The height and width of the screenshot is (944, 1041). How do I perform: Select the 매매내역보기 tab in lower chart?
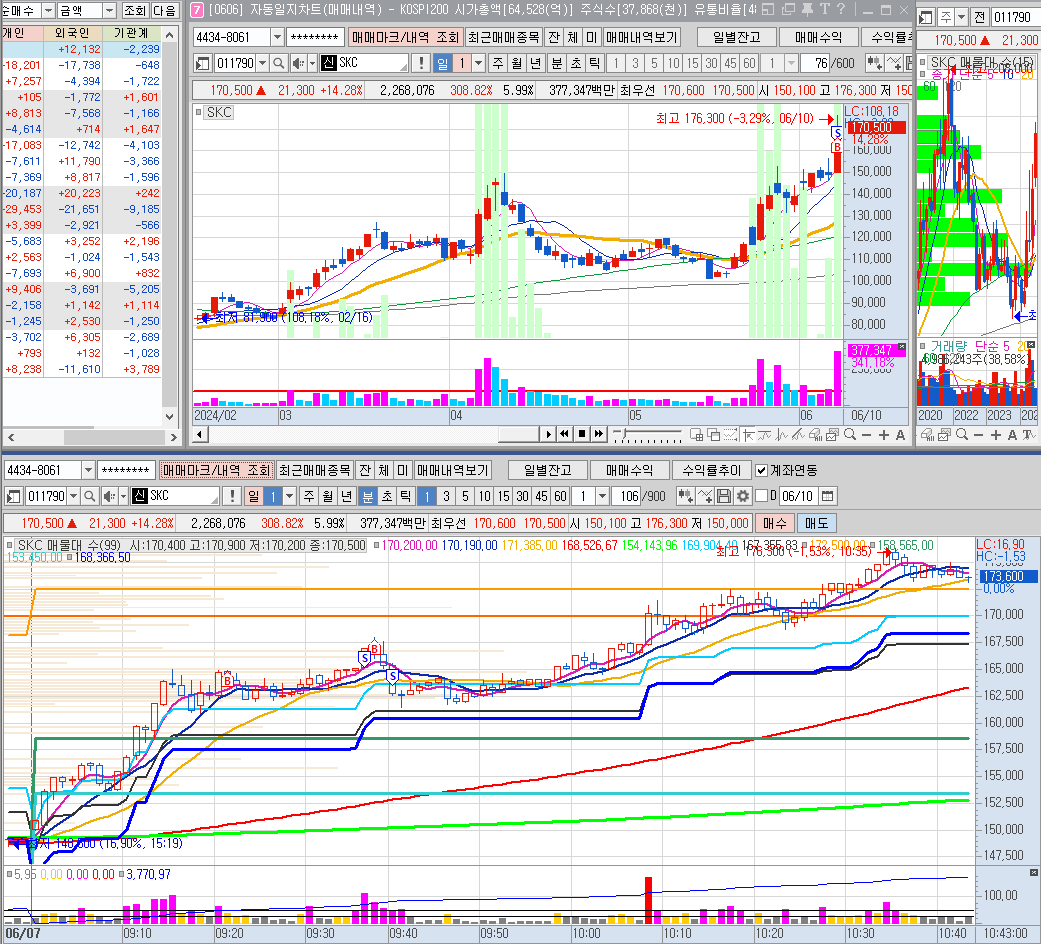(x=452, y=471)
